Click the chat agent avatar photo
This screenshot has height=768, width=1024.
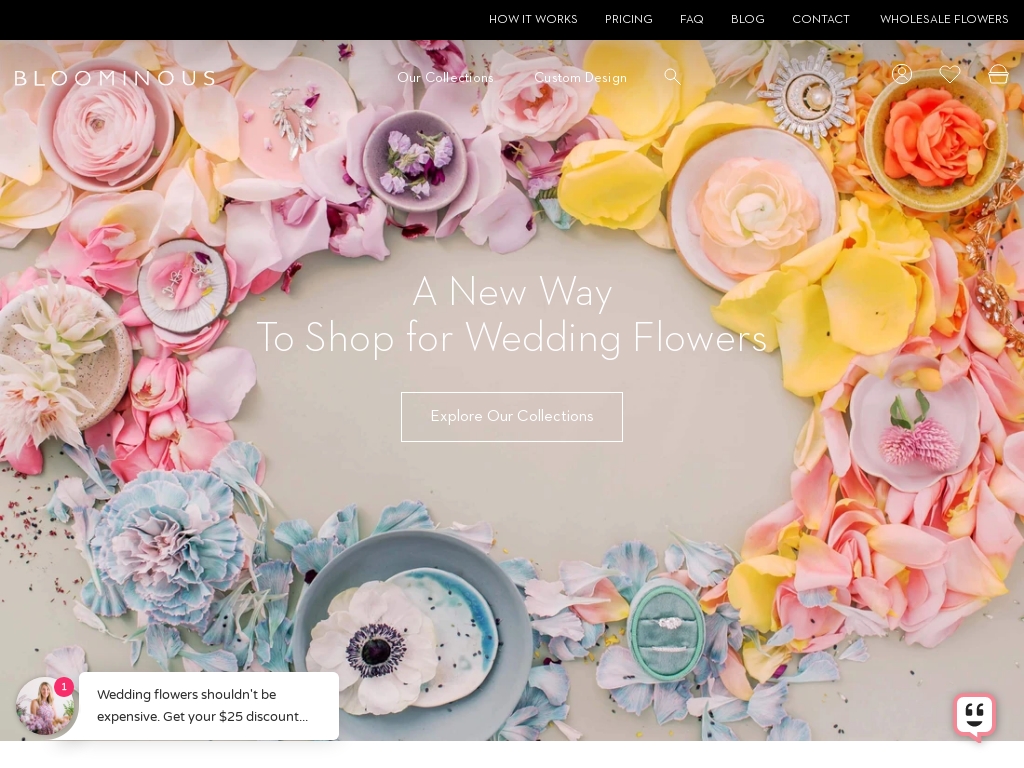coord(46,706)
